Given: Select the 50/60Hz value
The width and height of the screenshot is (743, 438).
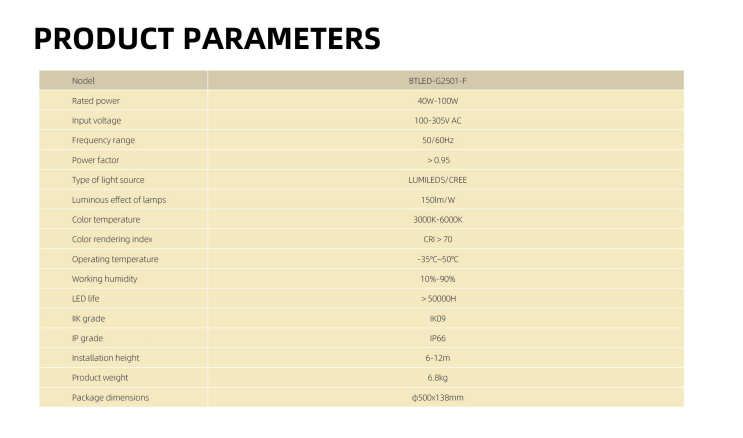Looking at the screenshot, I should [438, 140].
